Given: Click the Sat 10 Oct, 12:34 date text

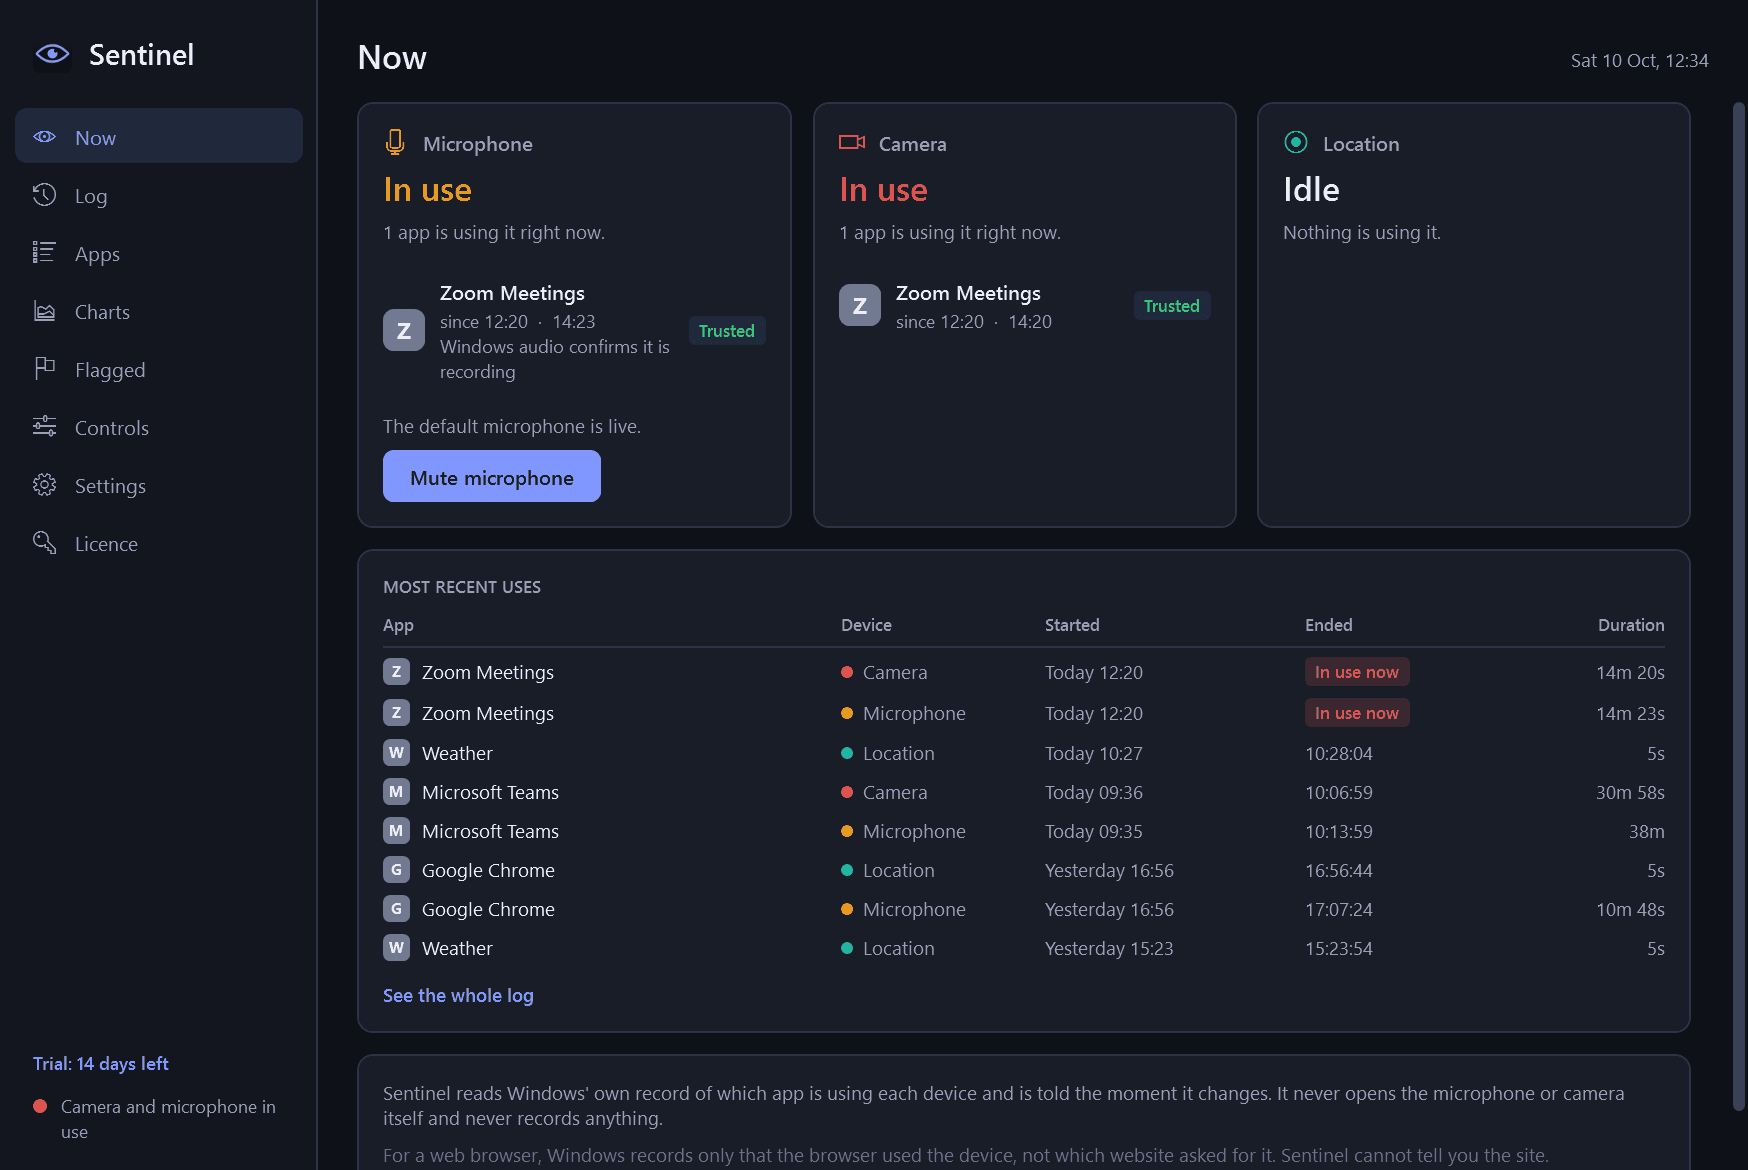Looking at the screenshot, I should pos(1639,61).
